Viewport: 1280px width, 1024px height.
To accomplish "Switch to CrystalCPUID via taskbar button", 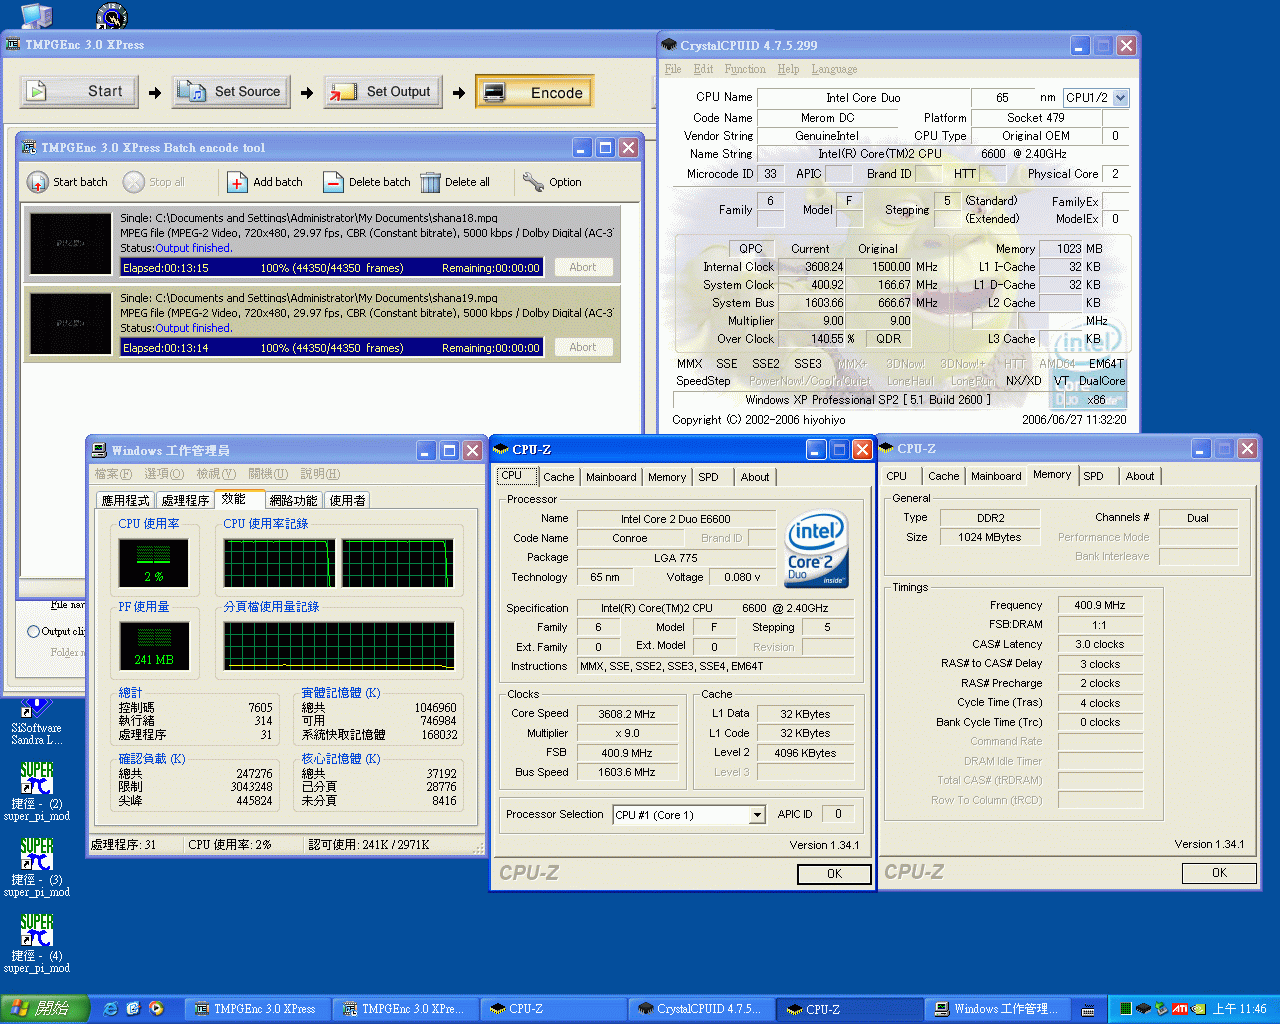I will pyautogui.click(x=701, y=1009).
